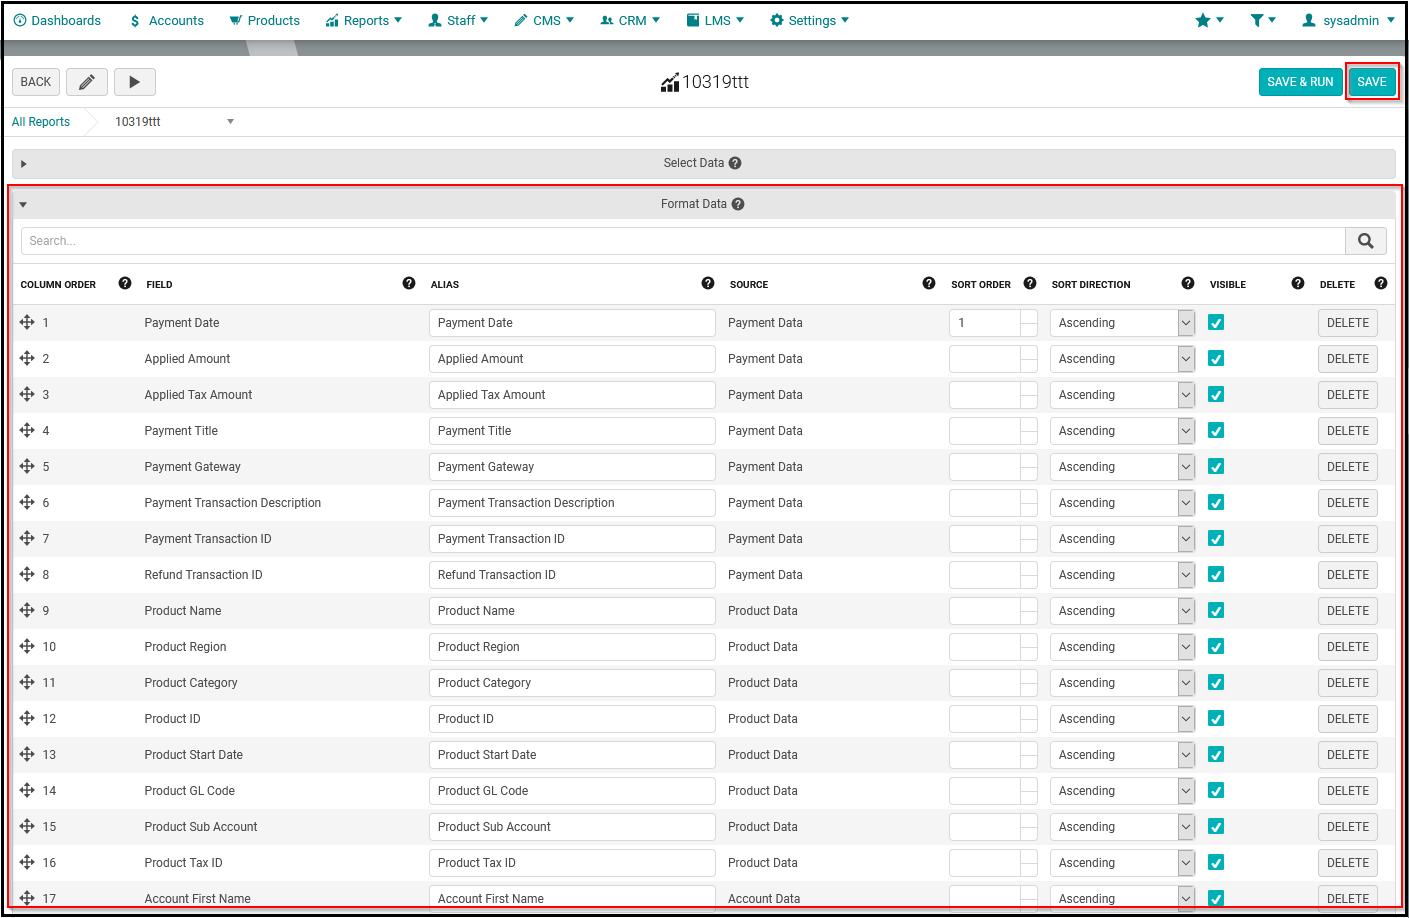Uncheck Visible for Payment Title row
This screenshot has width=1409, height=918.
pos(1216,430)
